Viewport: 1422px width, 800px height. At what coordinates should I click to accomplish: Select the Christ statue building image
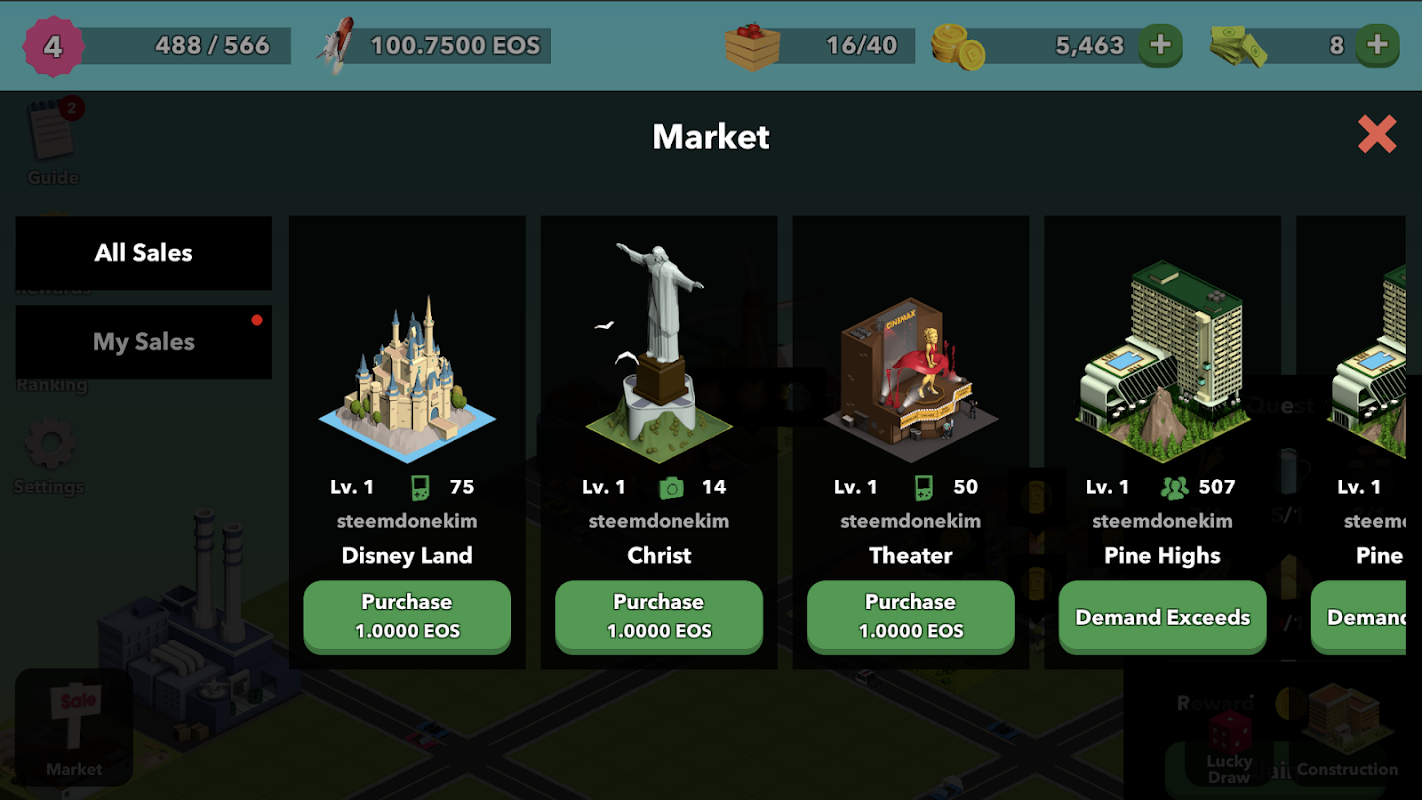pos(659,352)
